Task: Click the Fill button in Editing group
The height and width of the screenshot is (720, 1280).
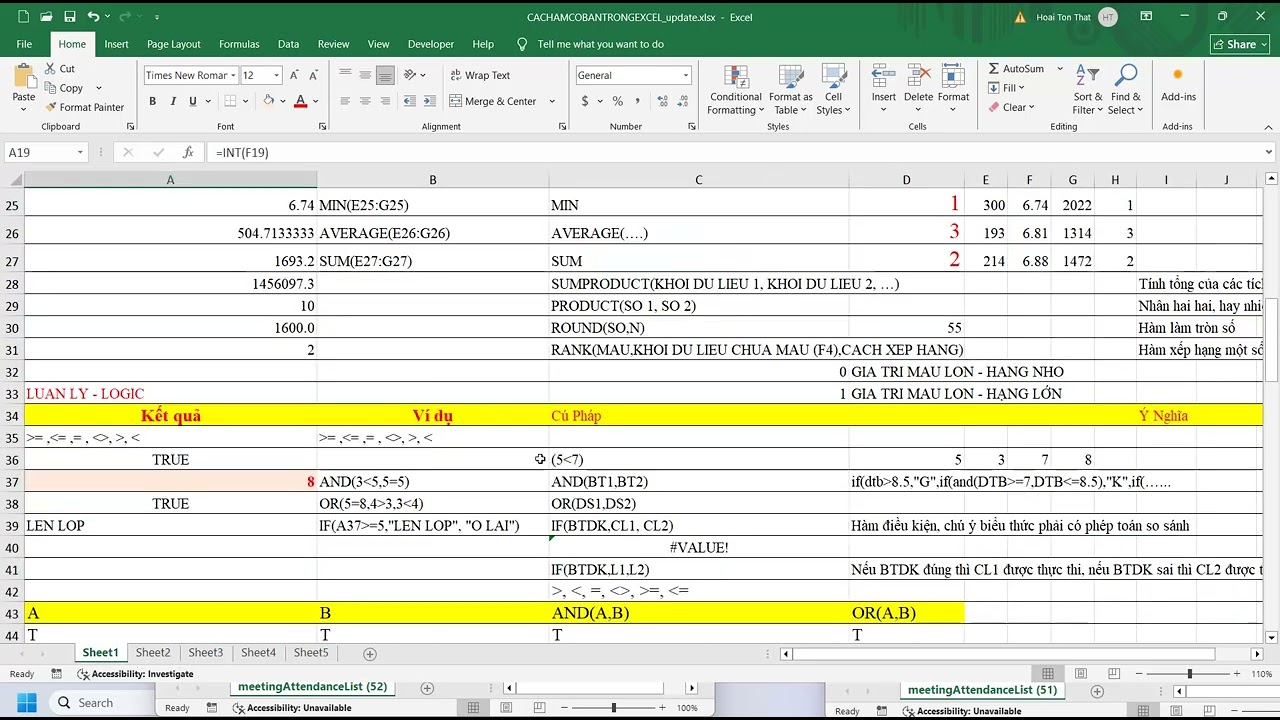Action: [1007, 88]
